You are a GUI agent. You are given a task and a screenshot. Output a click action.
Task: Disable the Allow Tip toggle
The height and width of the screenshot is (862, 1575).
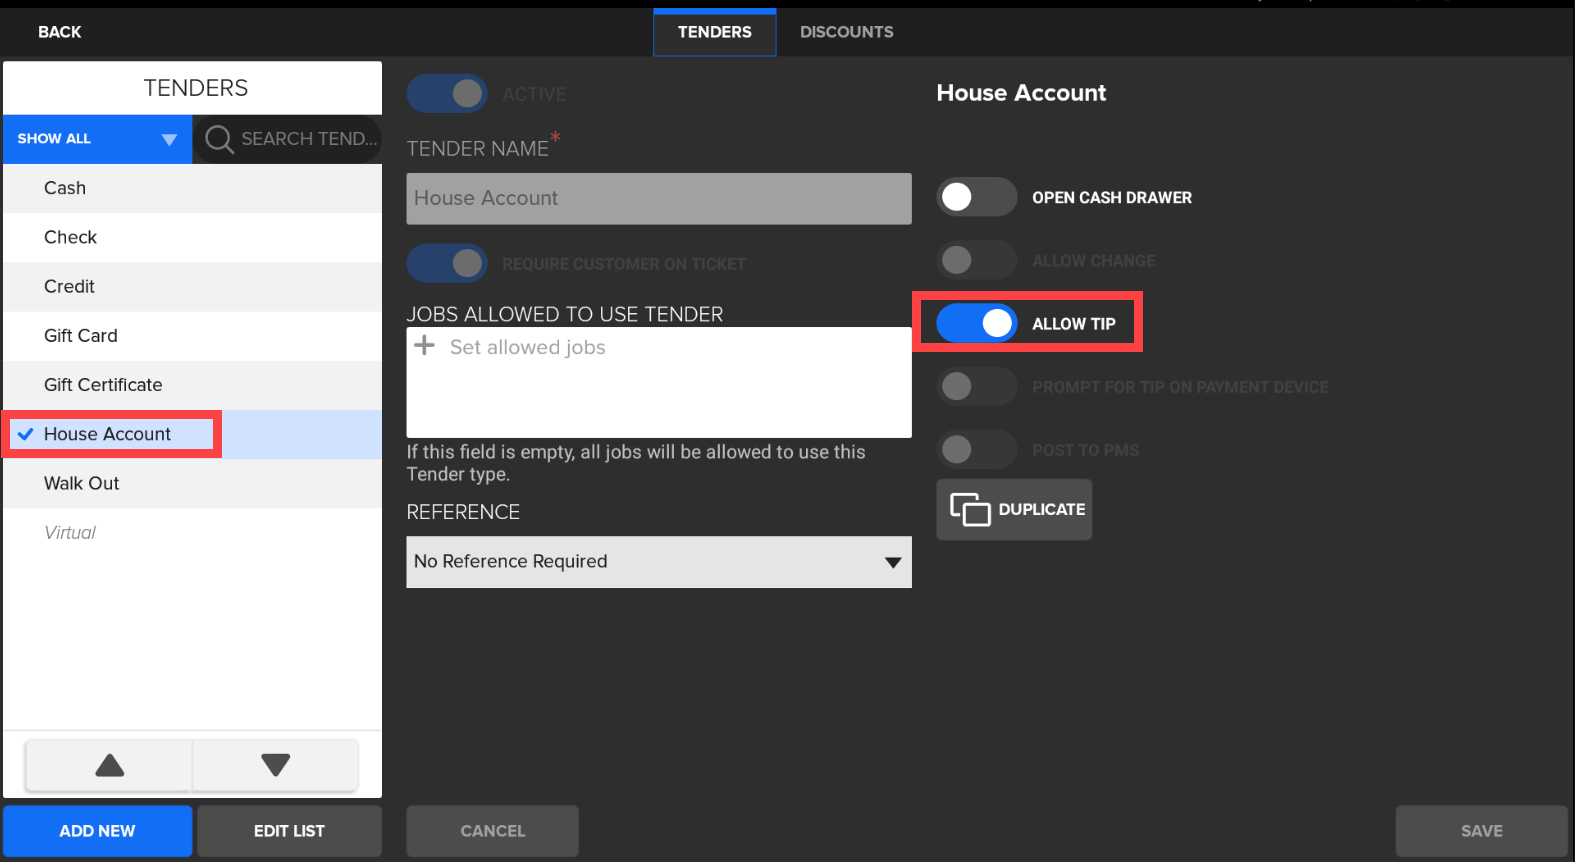tap(976, 323)
